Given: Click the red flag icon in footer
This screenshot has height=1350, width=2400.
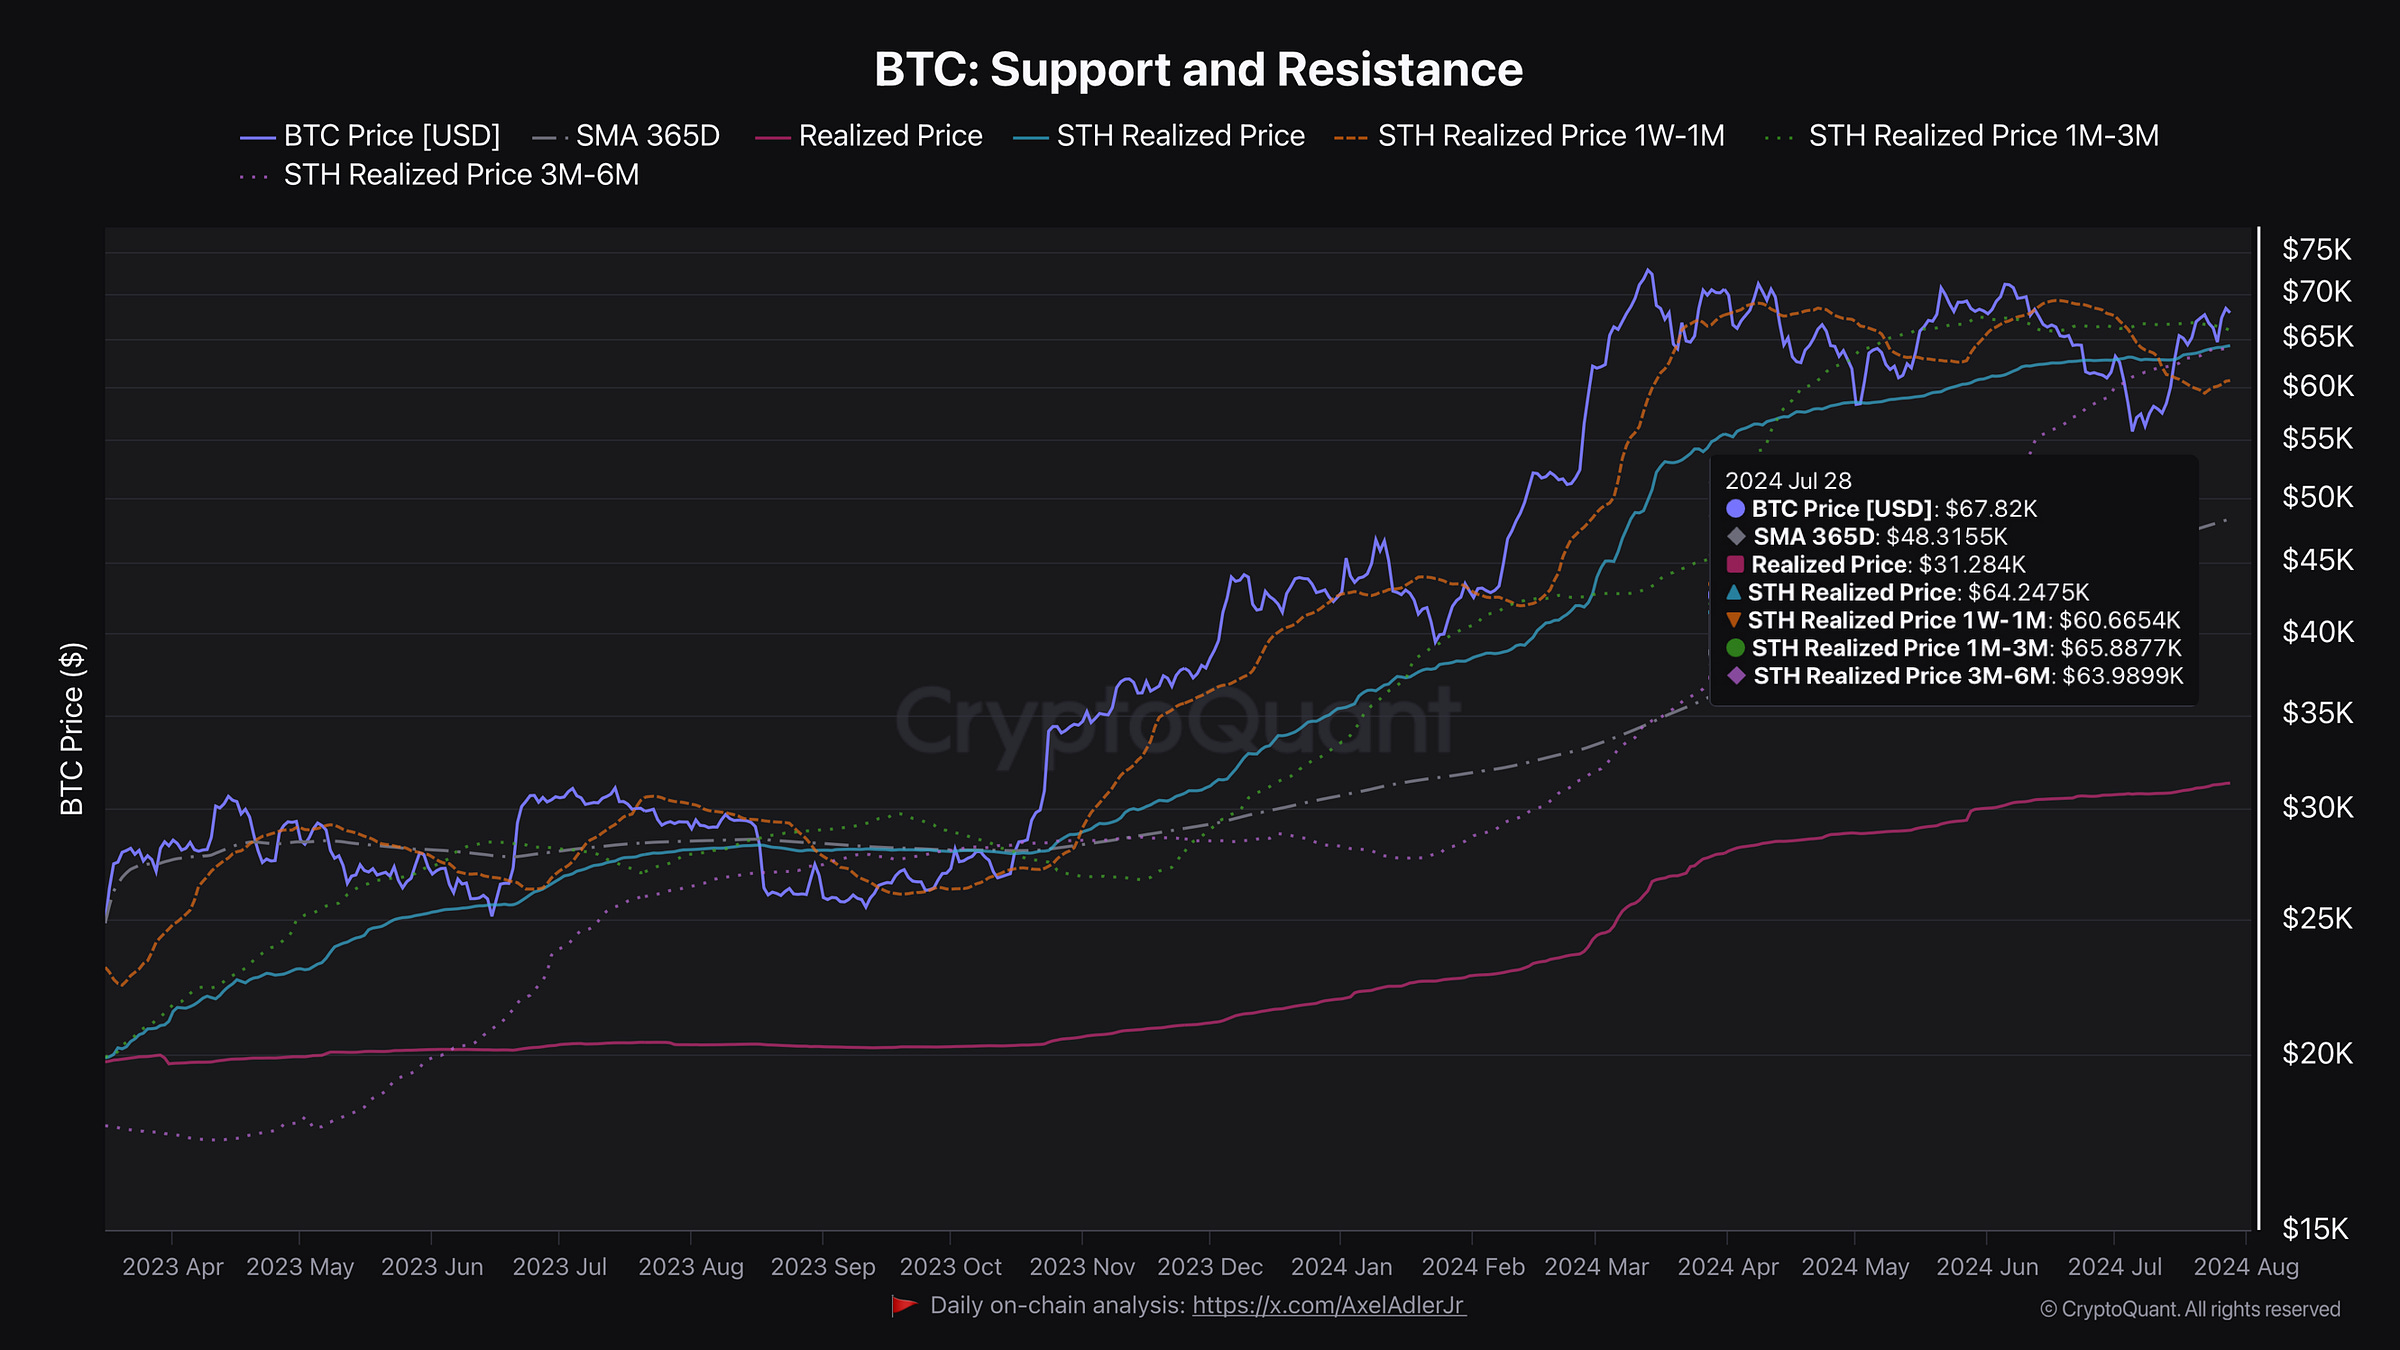Looking at the screenshot, I should [x=904, y=1305].
